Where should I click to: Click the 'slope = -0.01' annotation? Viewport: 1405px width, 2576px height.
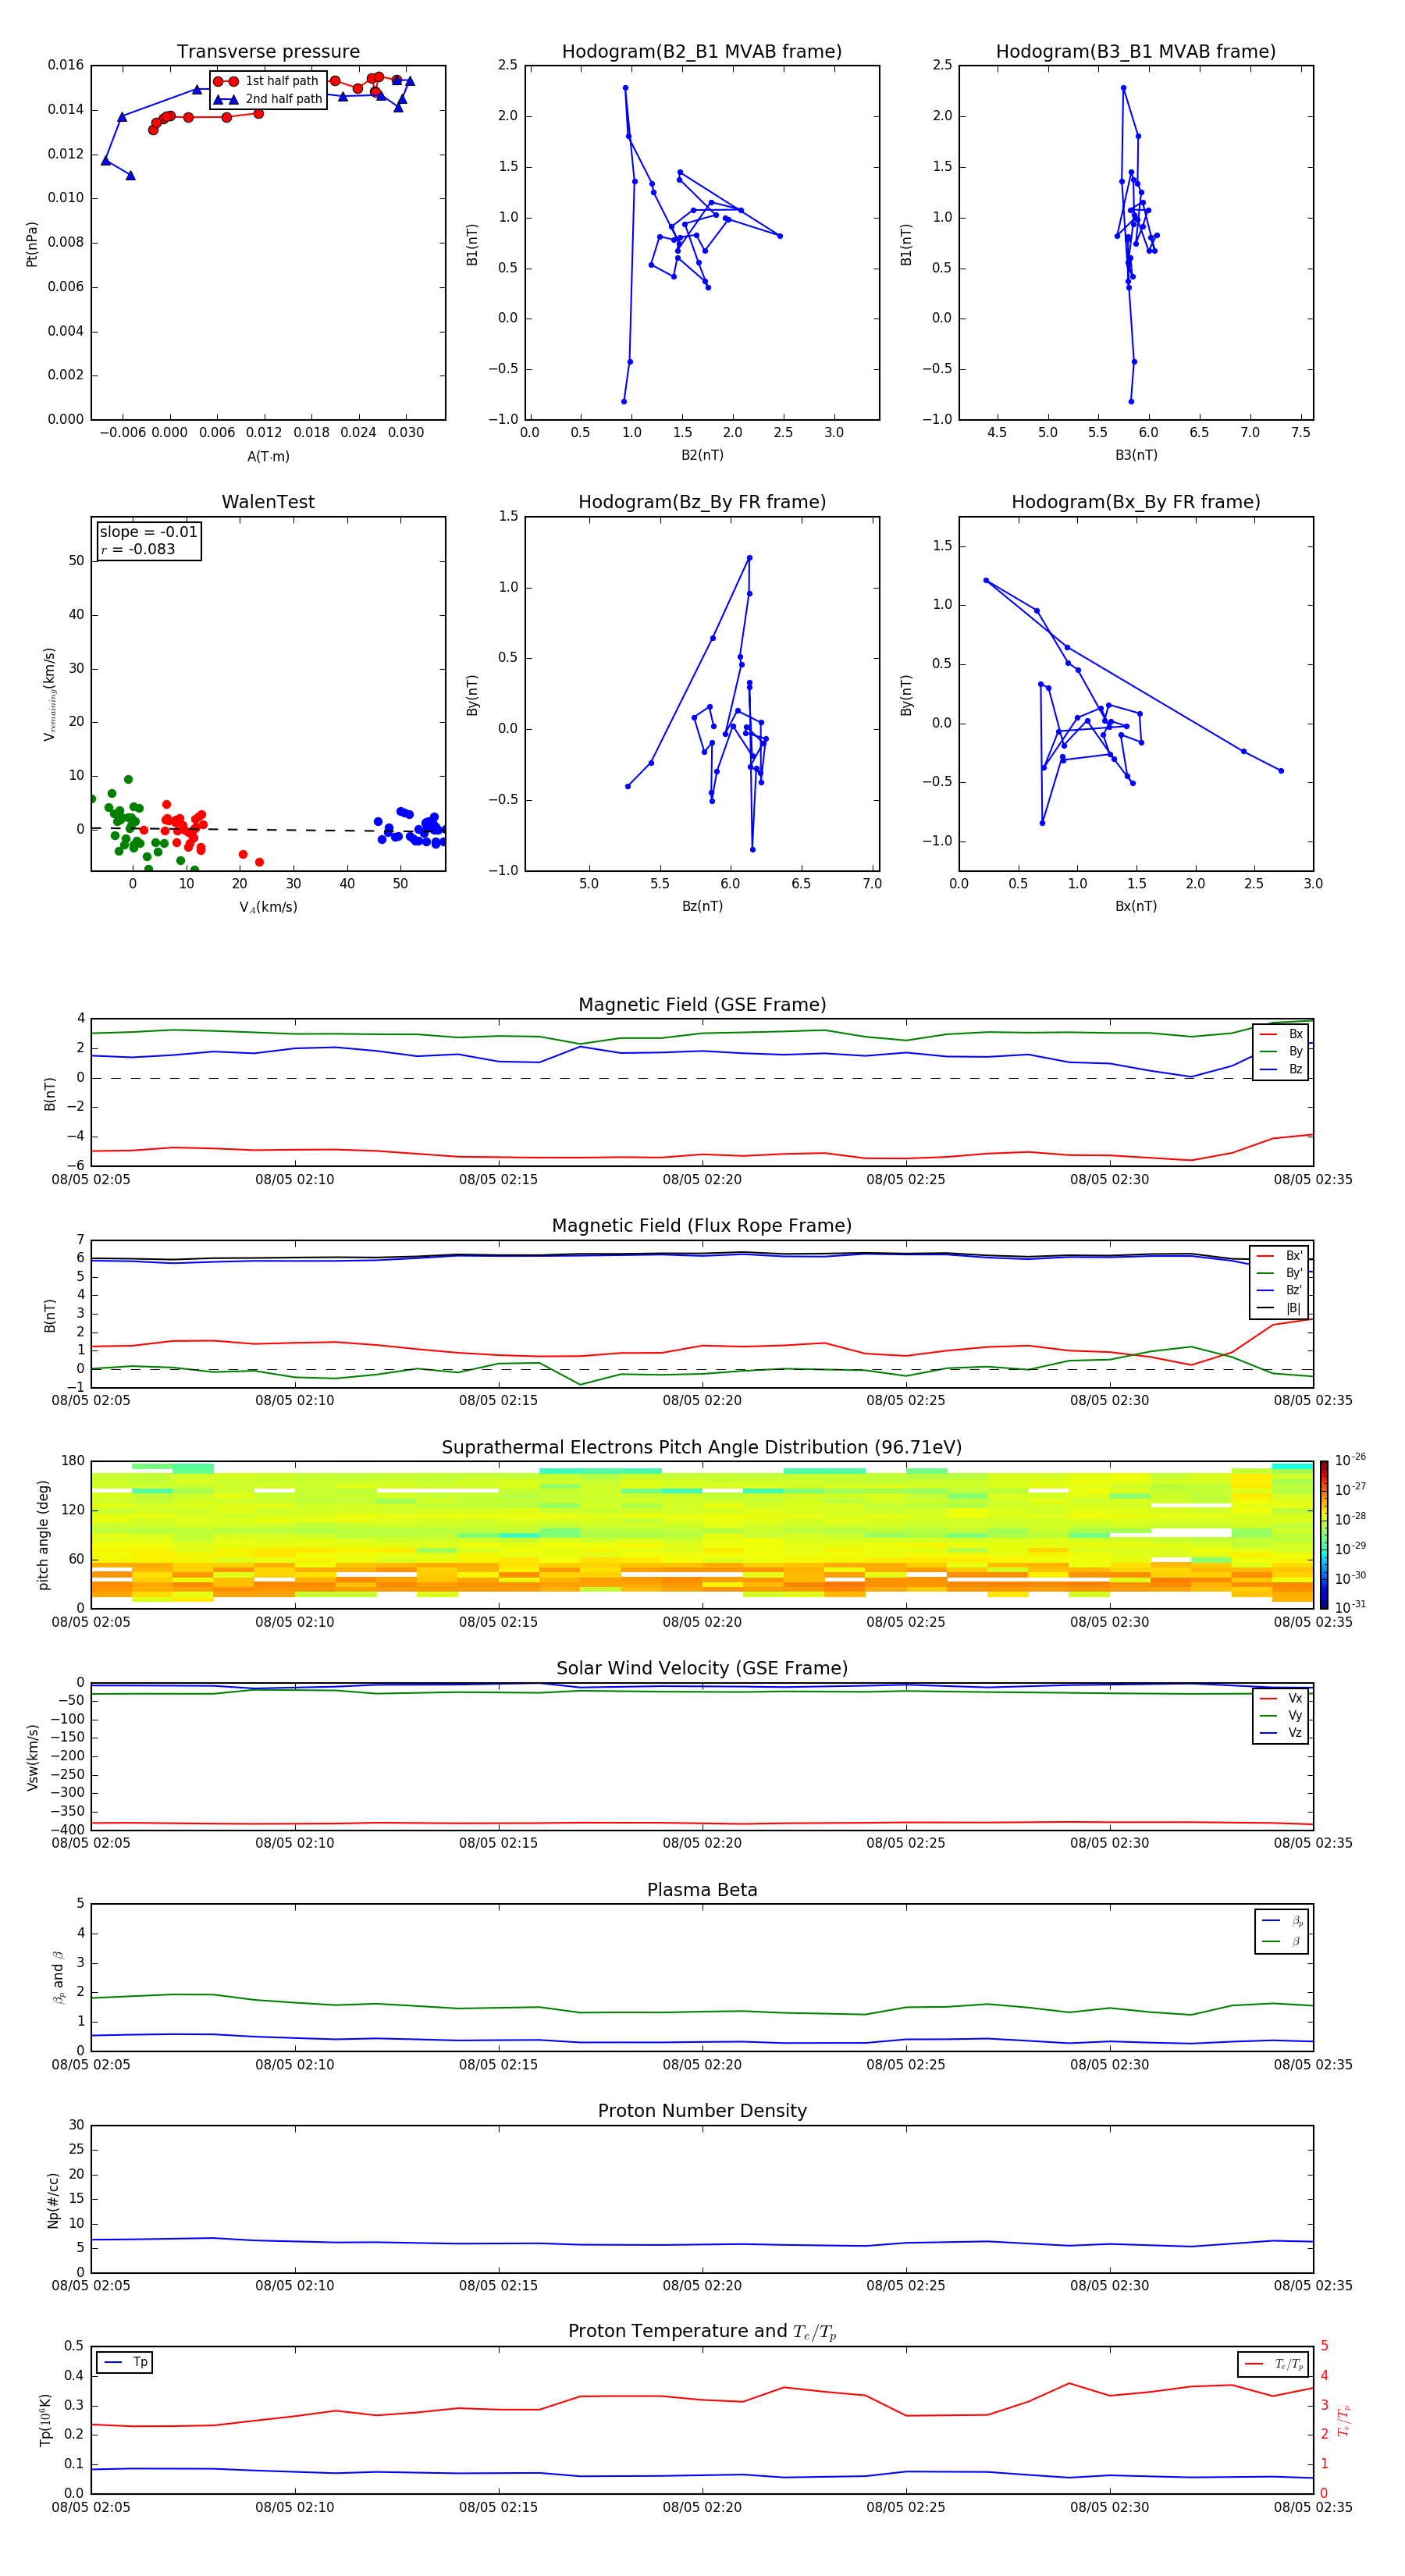point(148,532)
